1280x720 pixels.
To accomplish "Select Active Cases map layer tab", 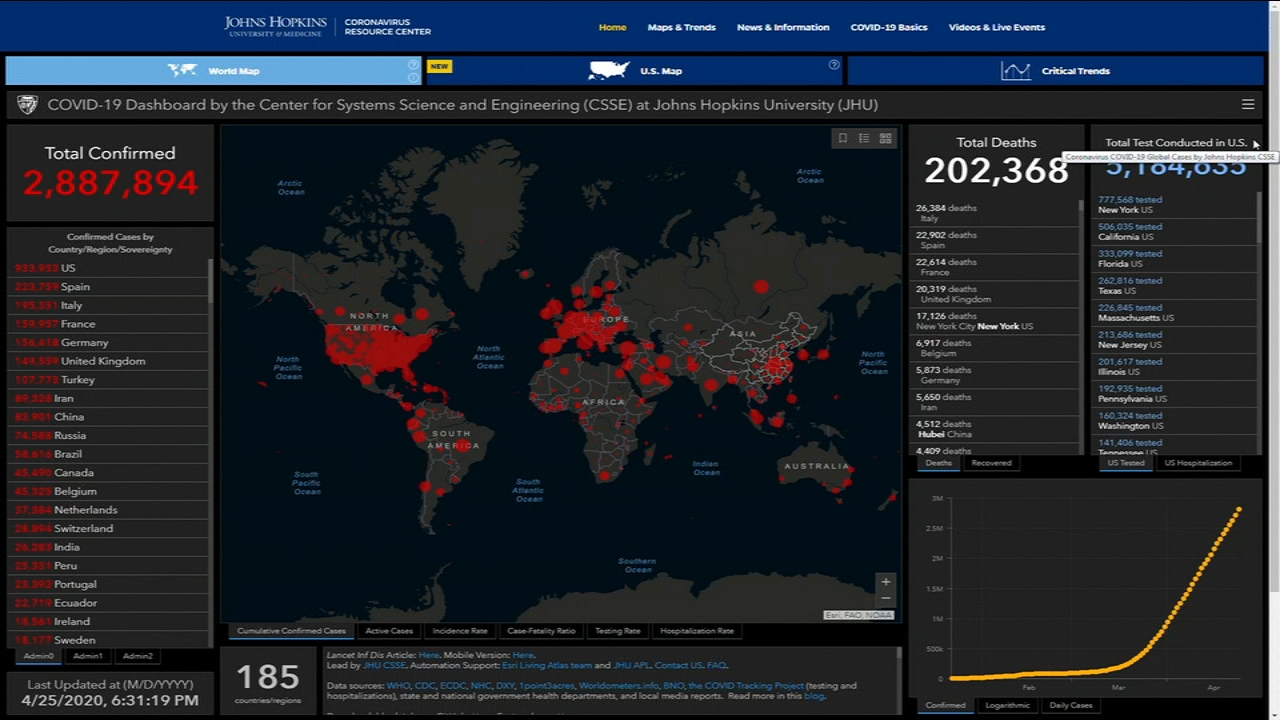I will click(x=389, y=631).
